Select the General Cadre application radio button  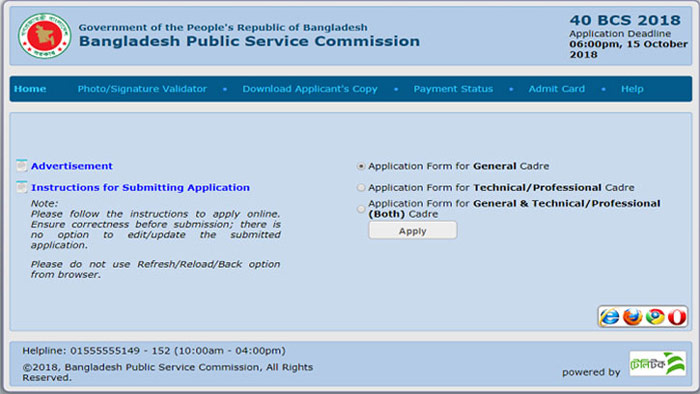(x=361, y=166)
